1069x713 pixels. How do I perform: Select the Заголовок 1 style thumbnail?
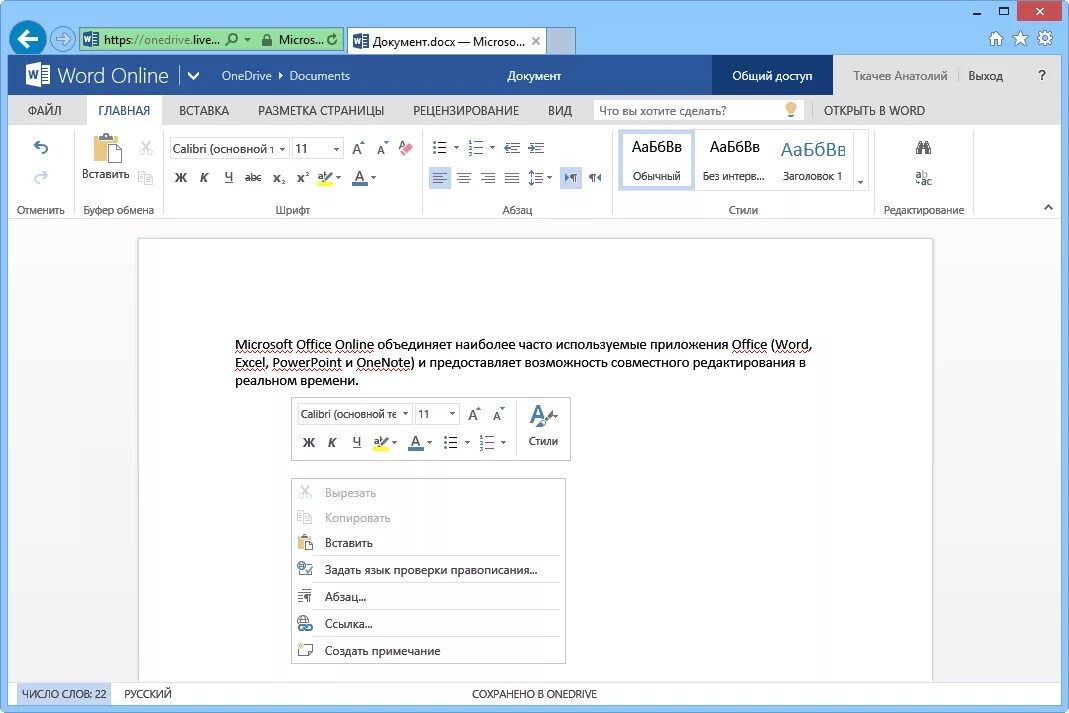coord(813,161)
